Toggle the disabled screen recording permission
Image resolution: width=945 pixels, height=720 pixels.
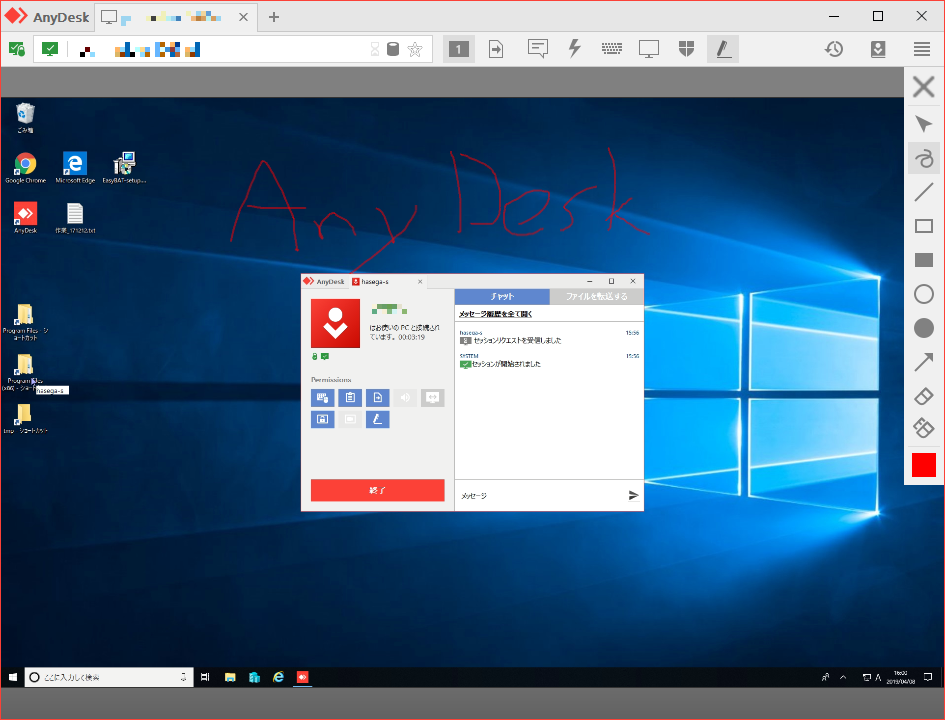pos(350,419)
